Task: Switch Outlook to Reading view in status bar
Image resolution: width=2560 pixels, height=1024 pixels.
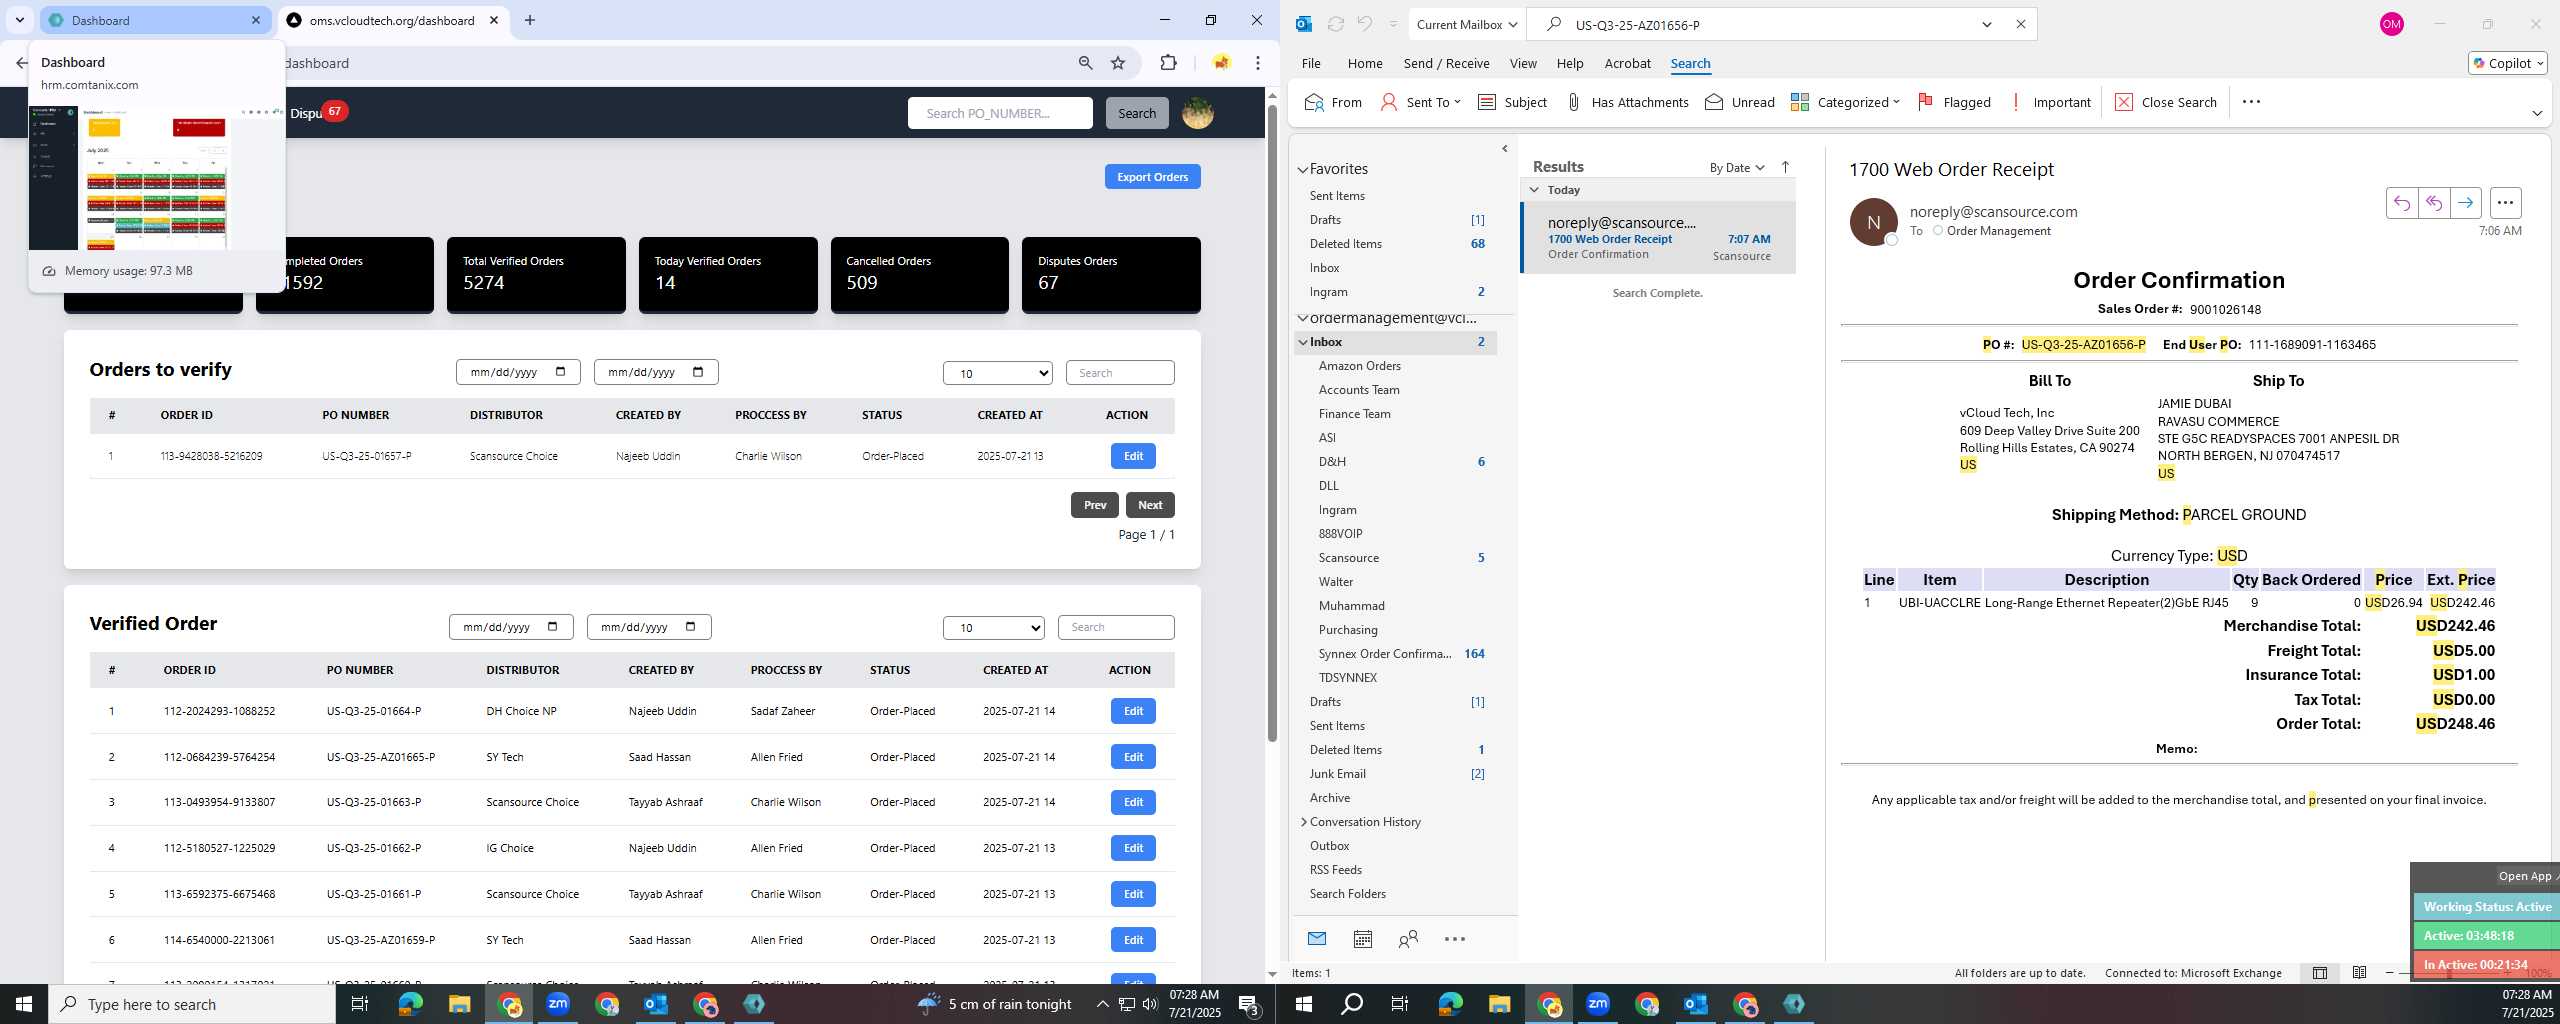Action: coord(2359,972)
